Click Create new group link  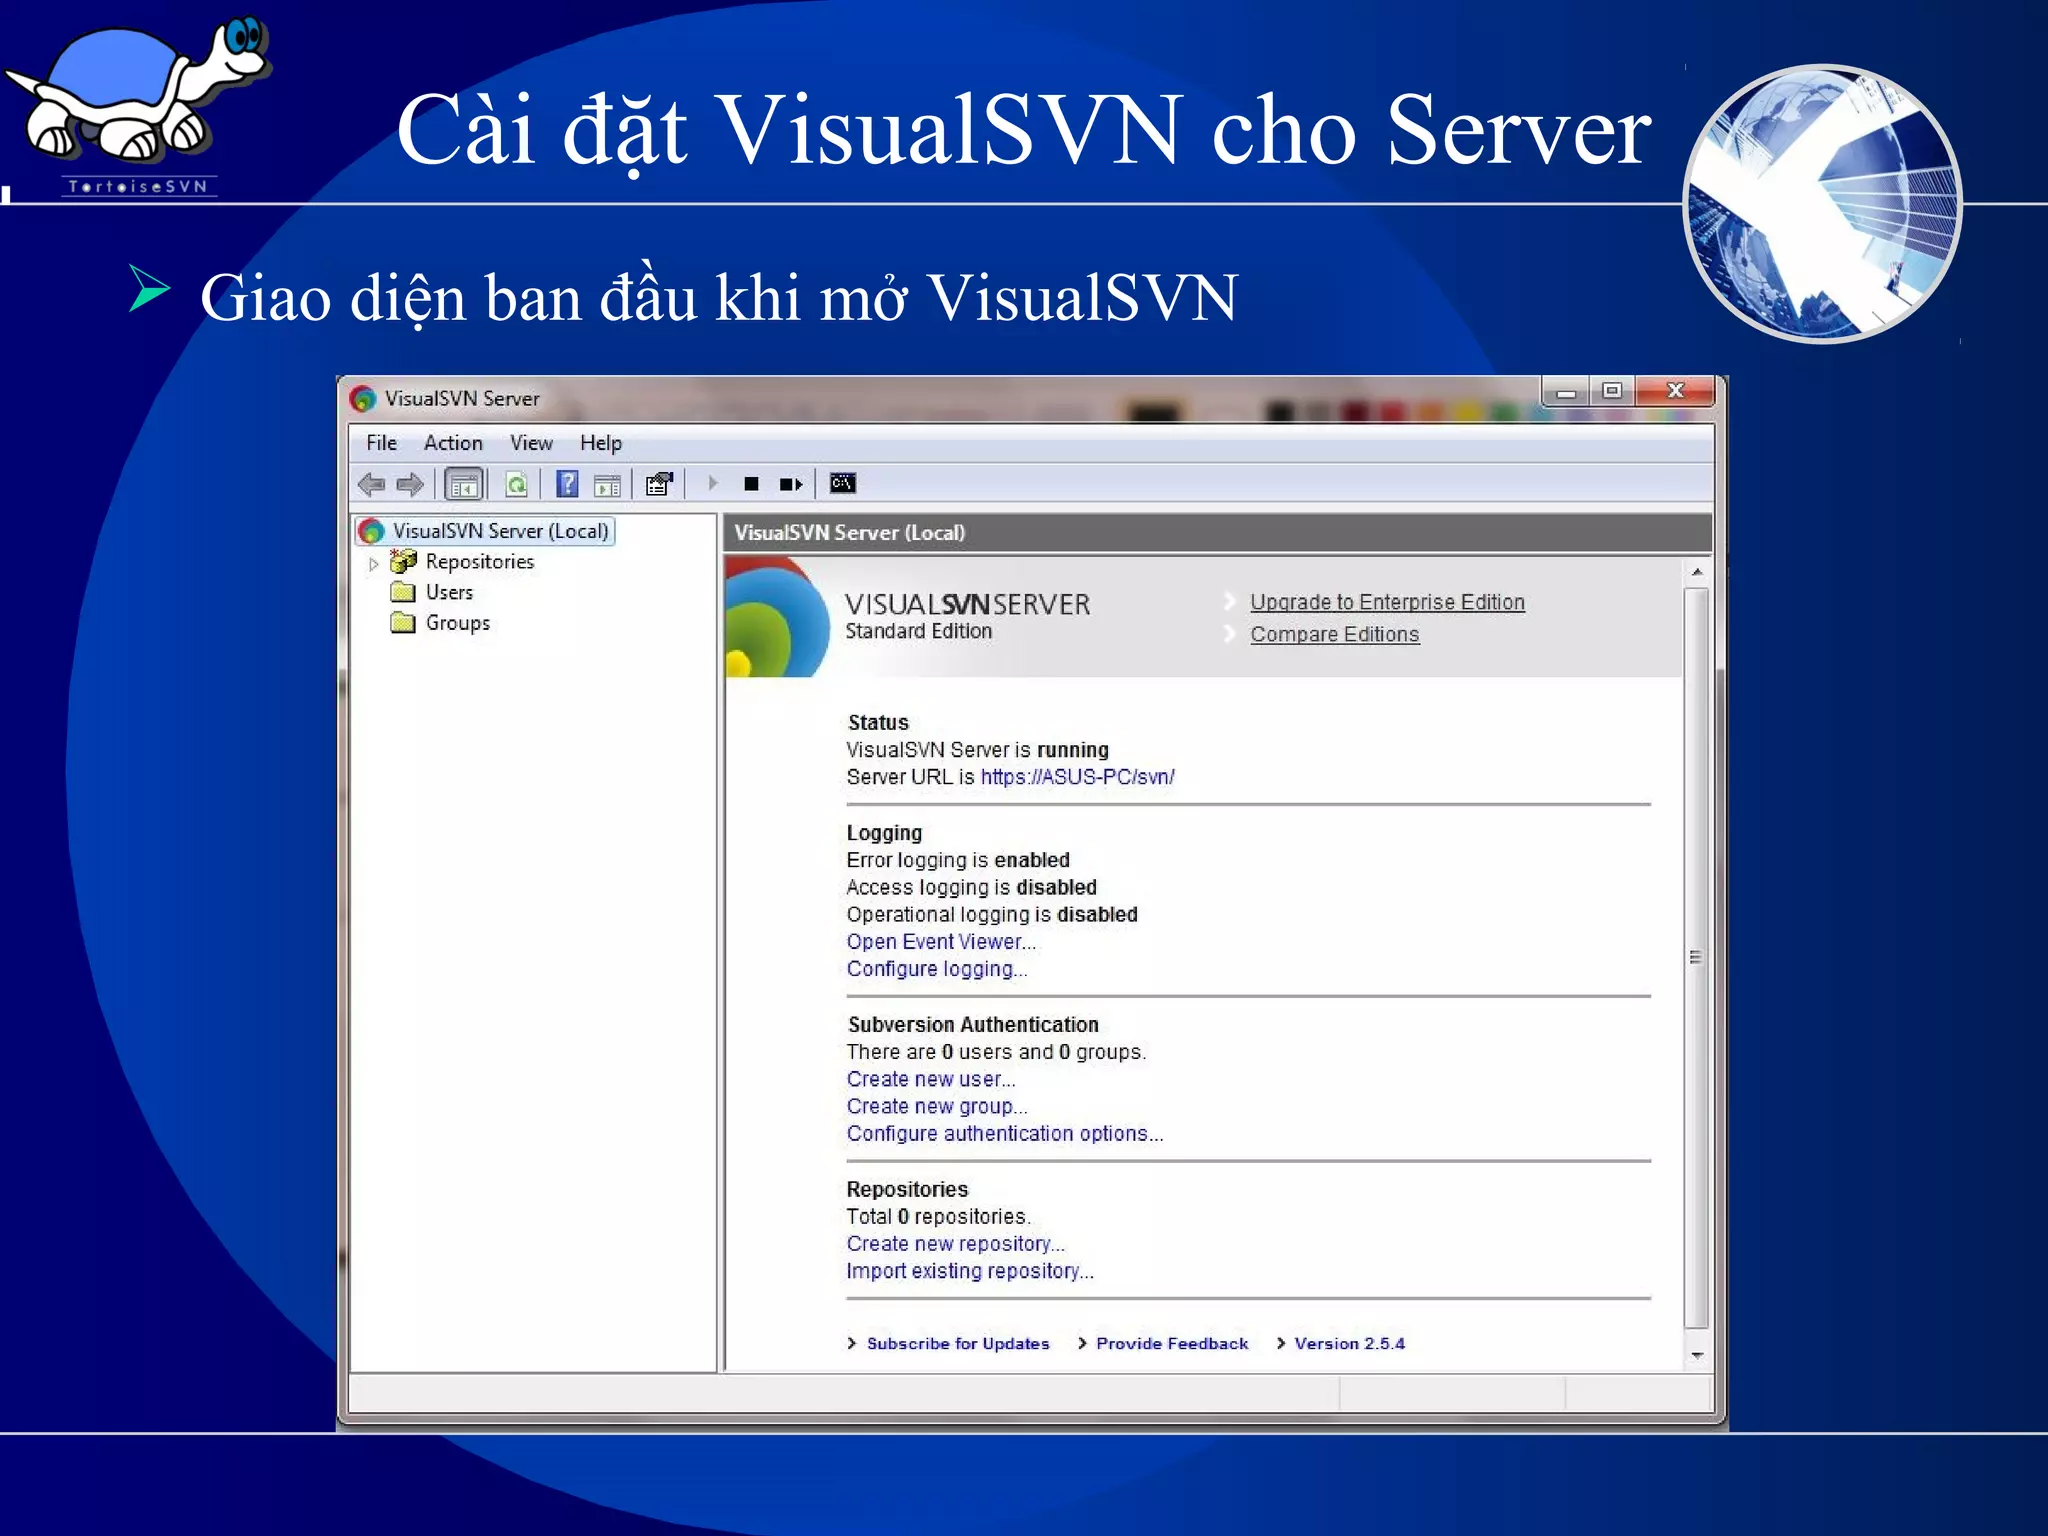pyautogui.click(x=937, y=1106)
